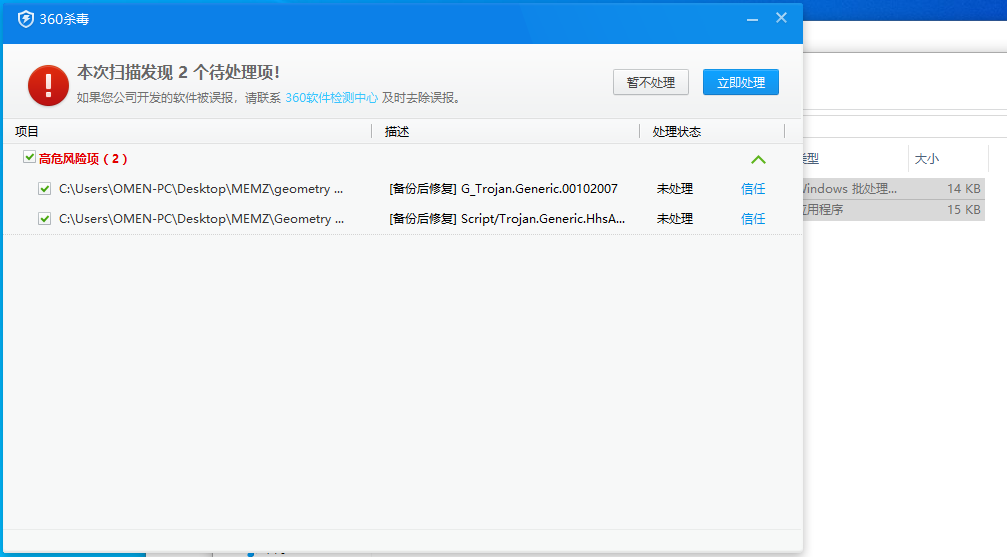
Task: Select the path ending in MEMZ\Geometry capitalized
Action: pyautogui.click(x=202, y=219)
